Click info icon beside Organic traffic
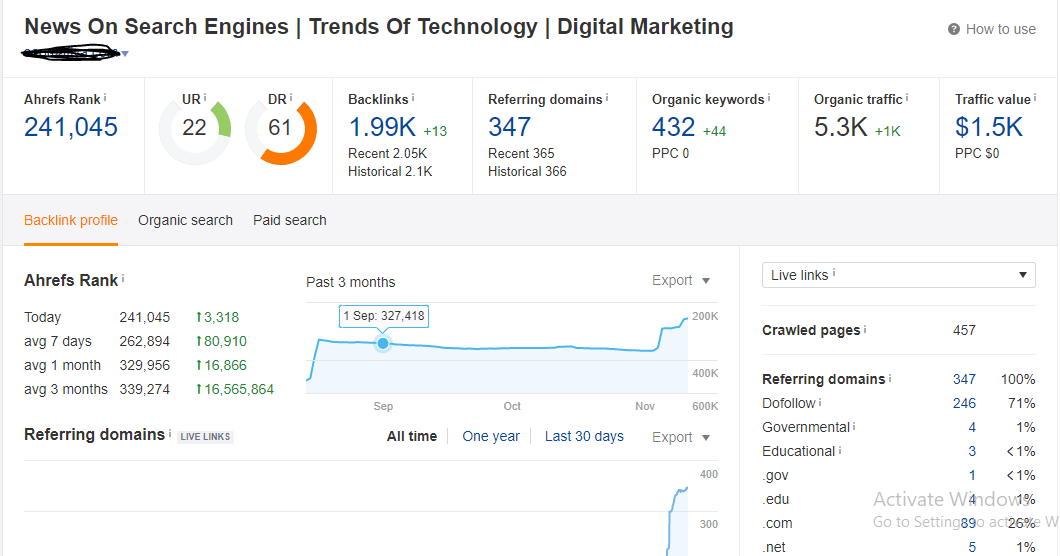The height and width of the screenshot is (556, 1060). (909, 98)
